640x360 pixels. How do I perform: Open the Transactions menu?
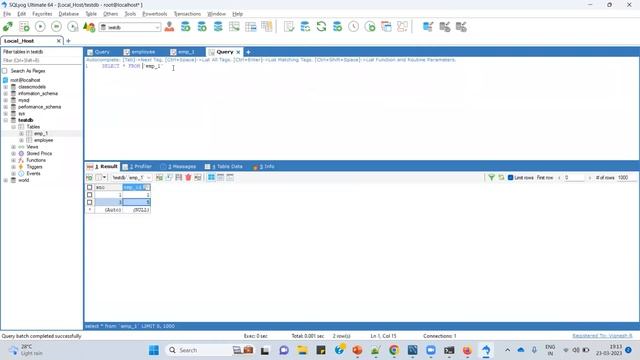click(x=187, y=14)
